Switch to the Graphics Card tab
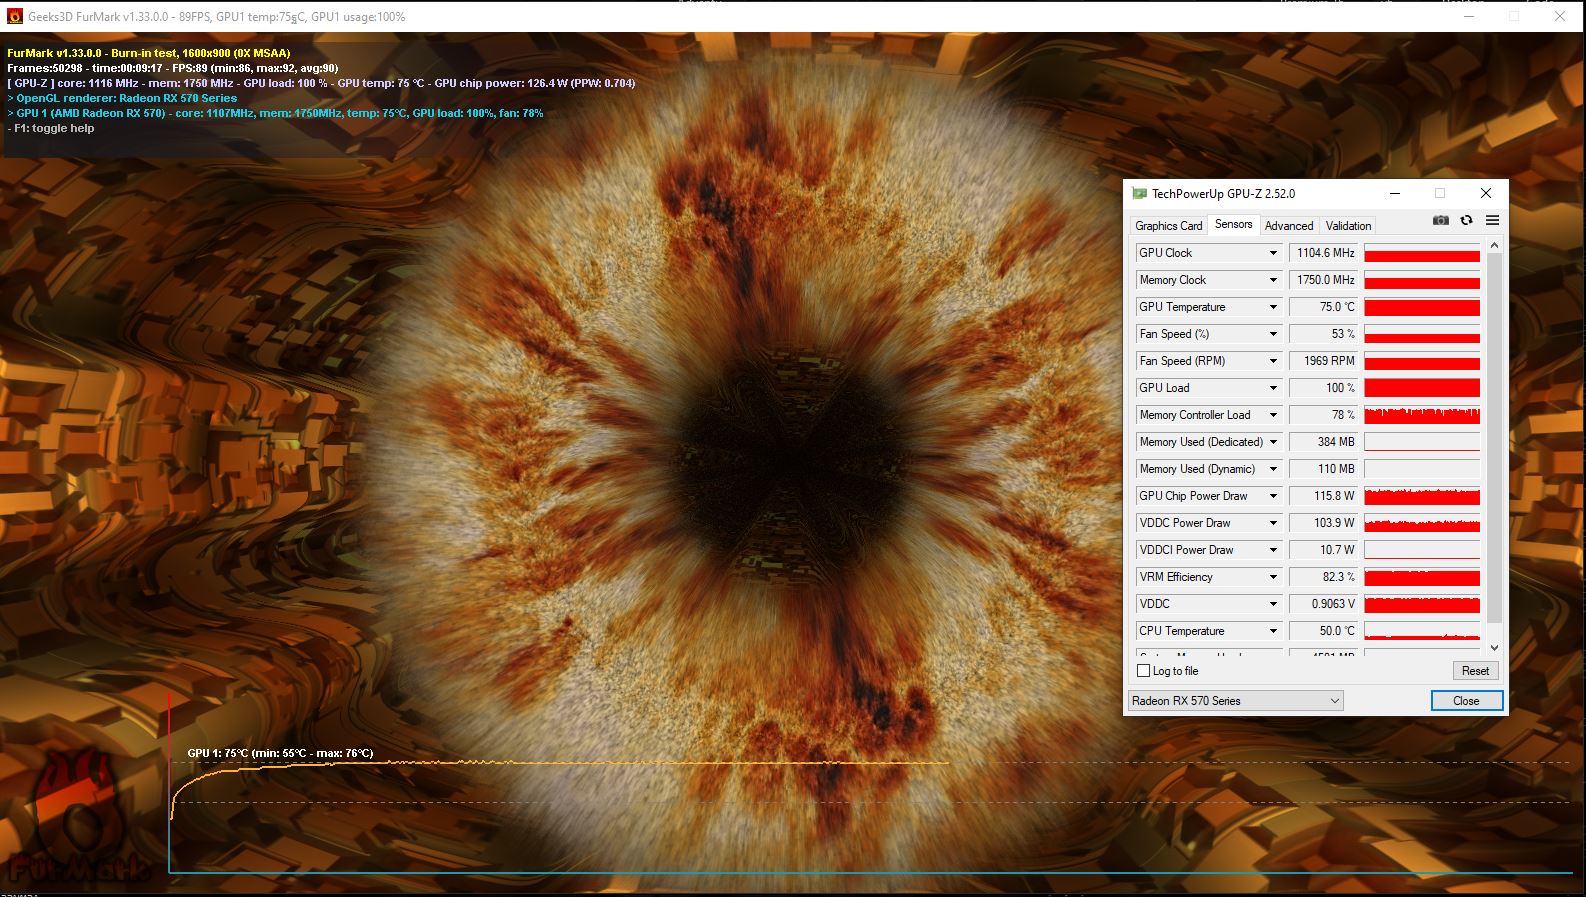This screenshot has height=897, width=1586. tap(1168, 226)
